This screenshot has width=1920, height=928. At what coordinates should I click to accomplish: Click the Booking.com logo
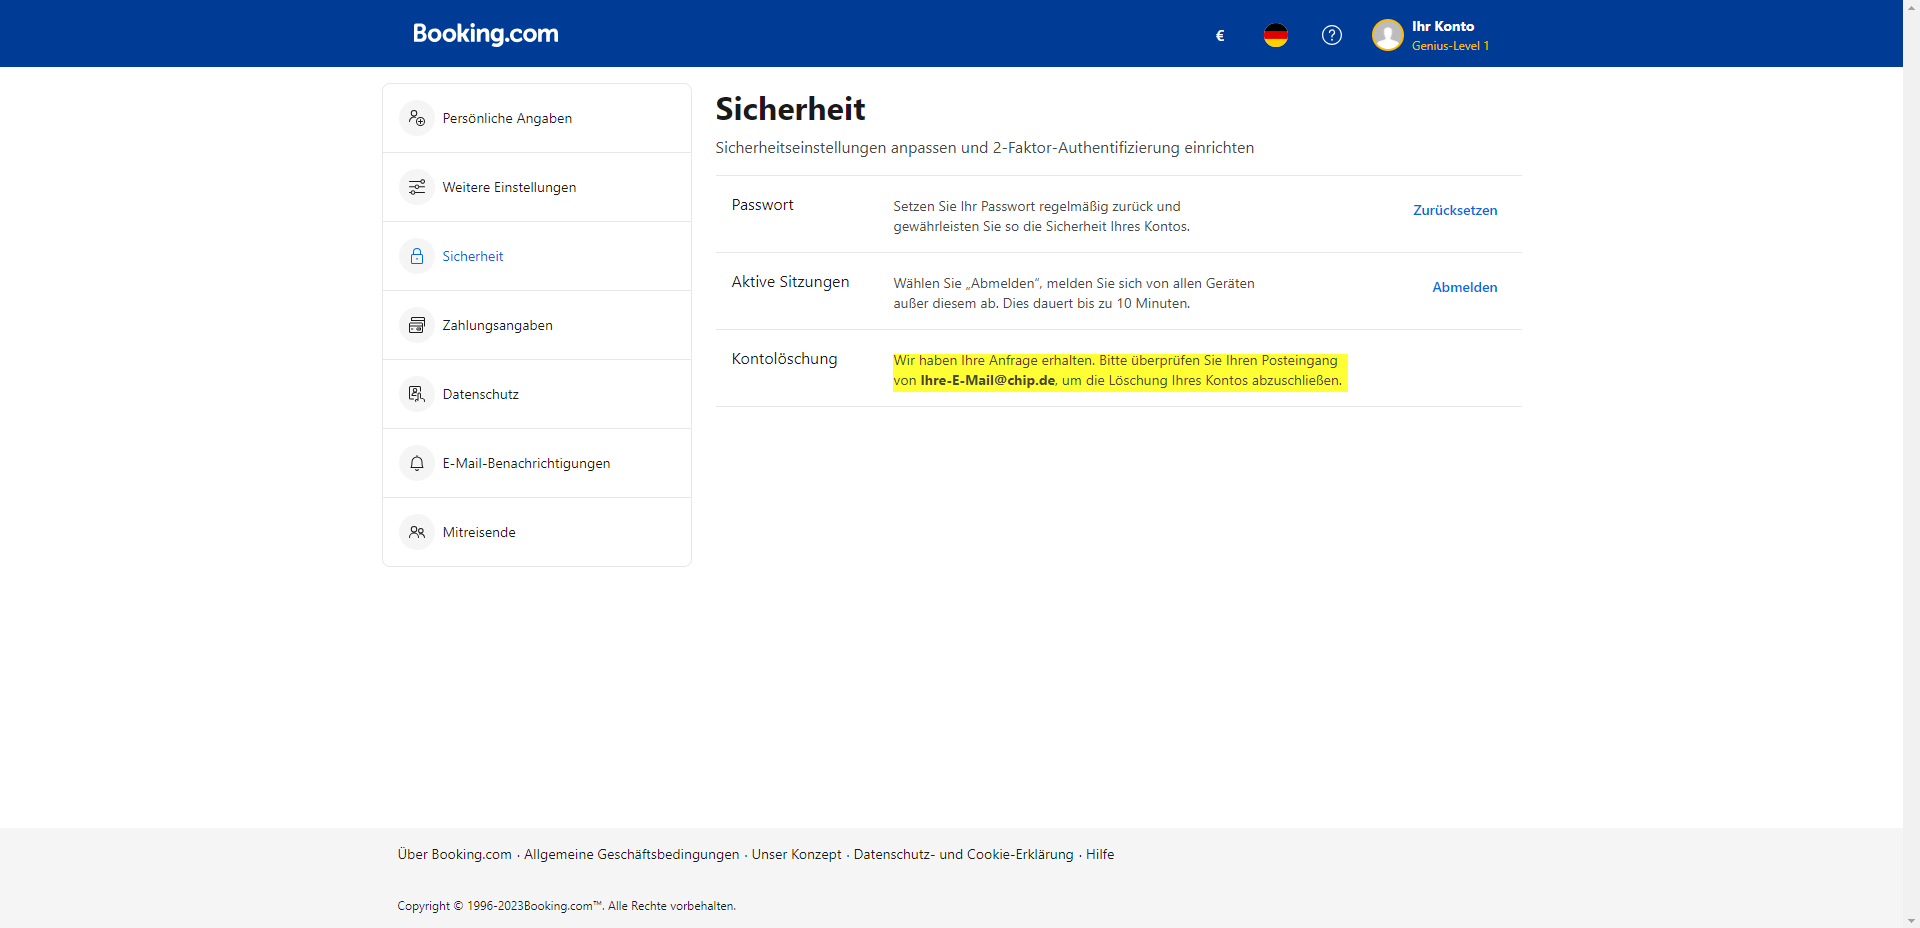tap(485, 33)
